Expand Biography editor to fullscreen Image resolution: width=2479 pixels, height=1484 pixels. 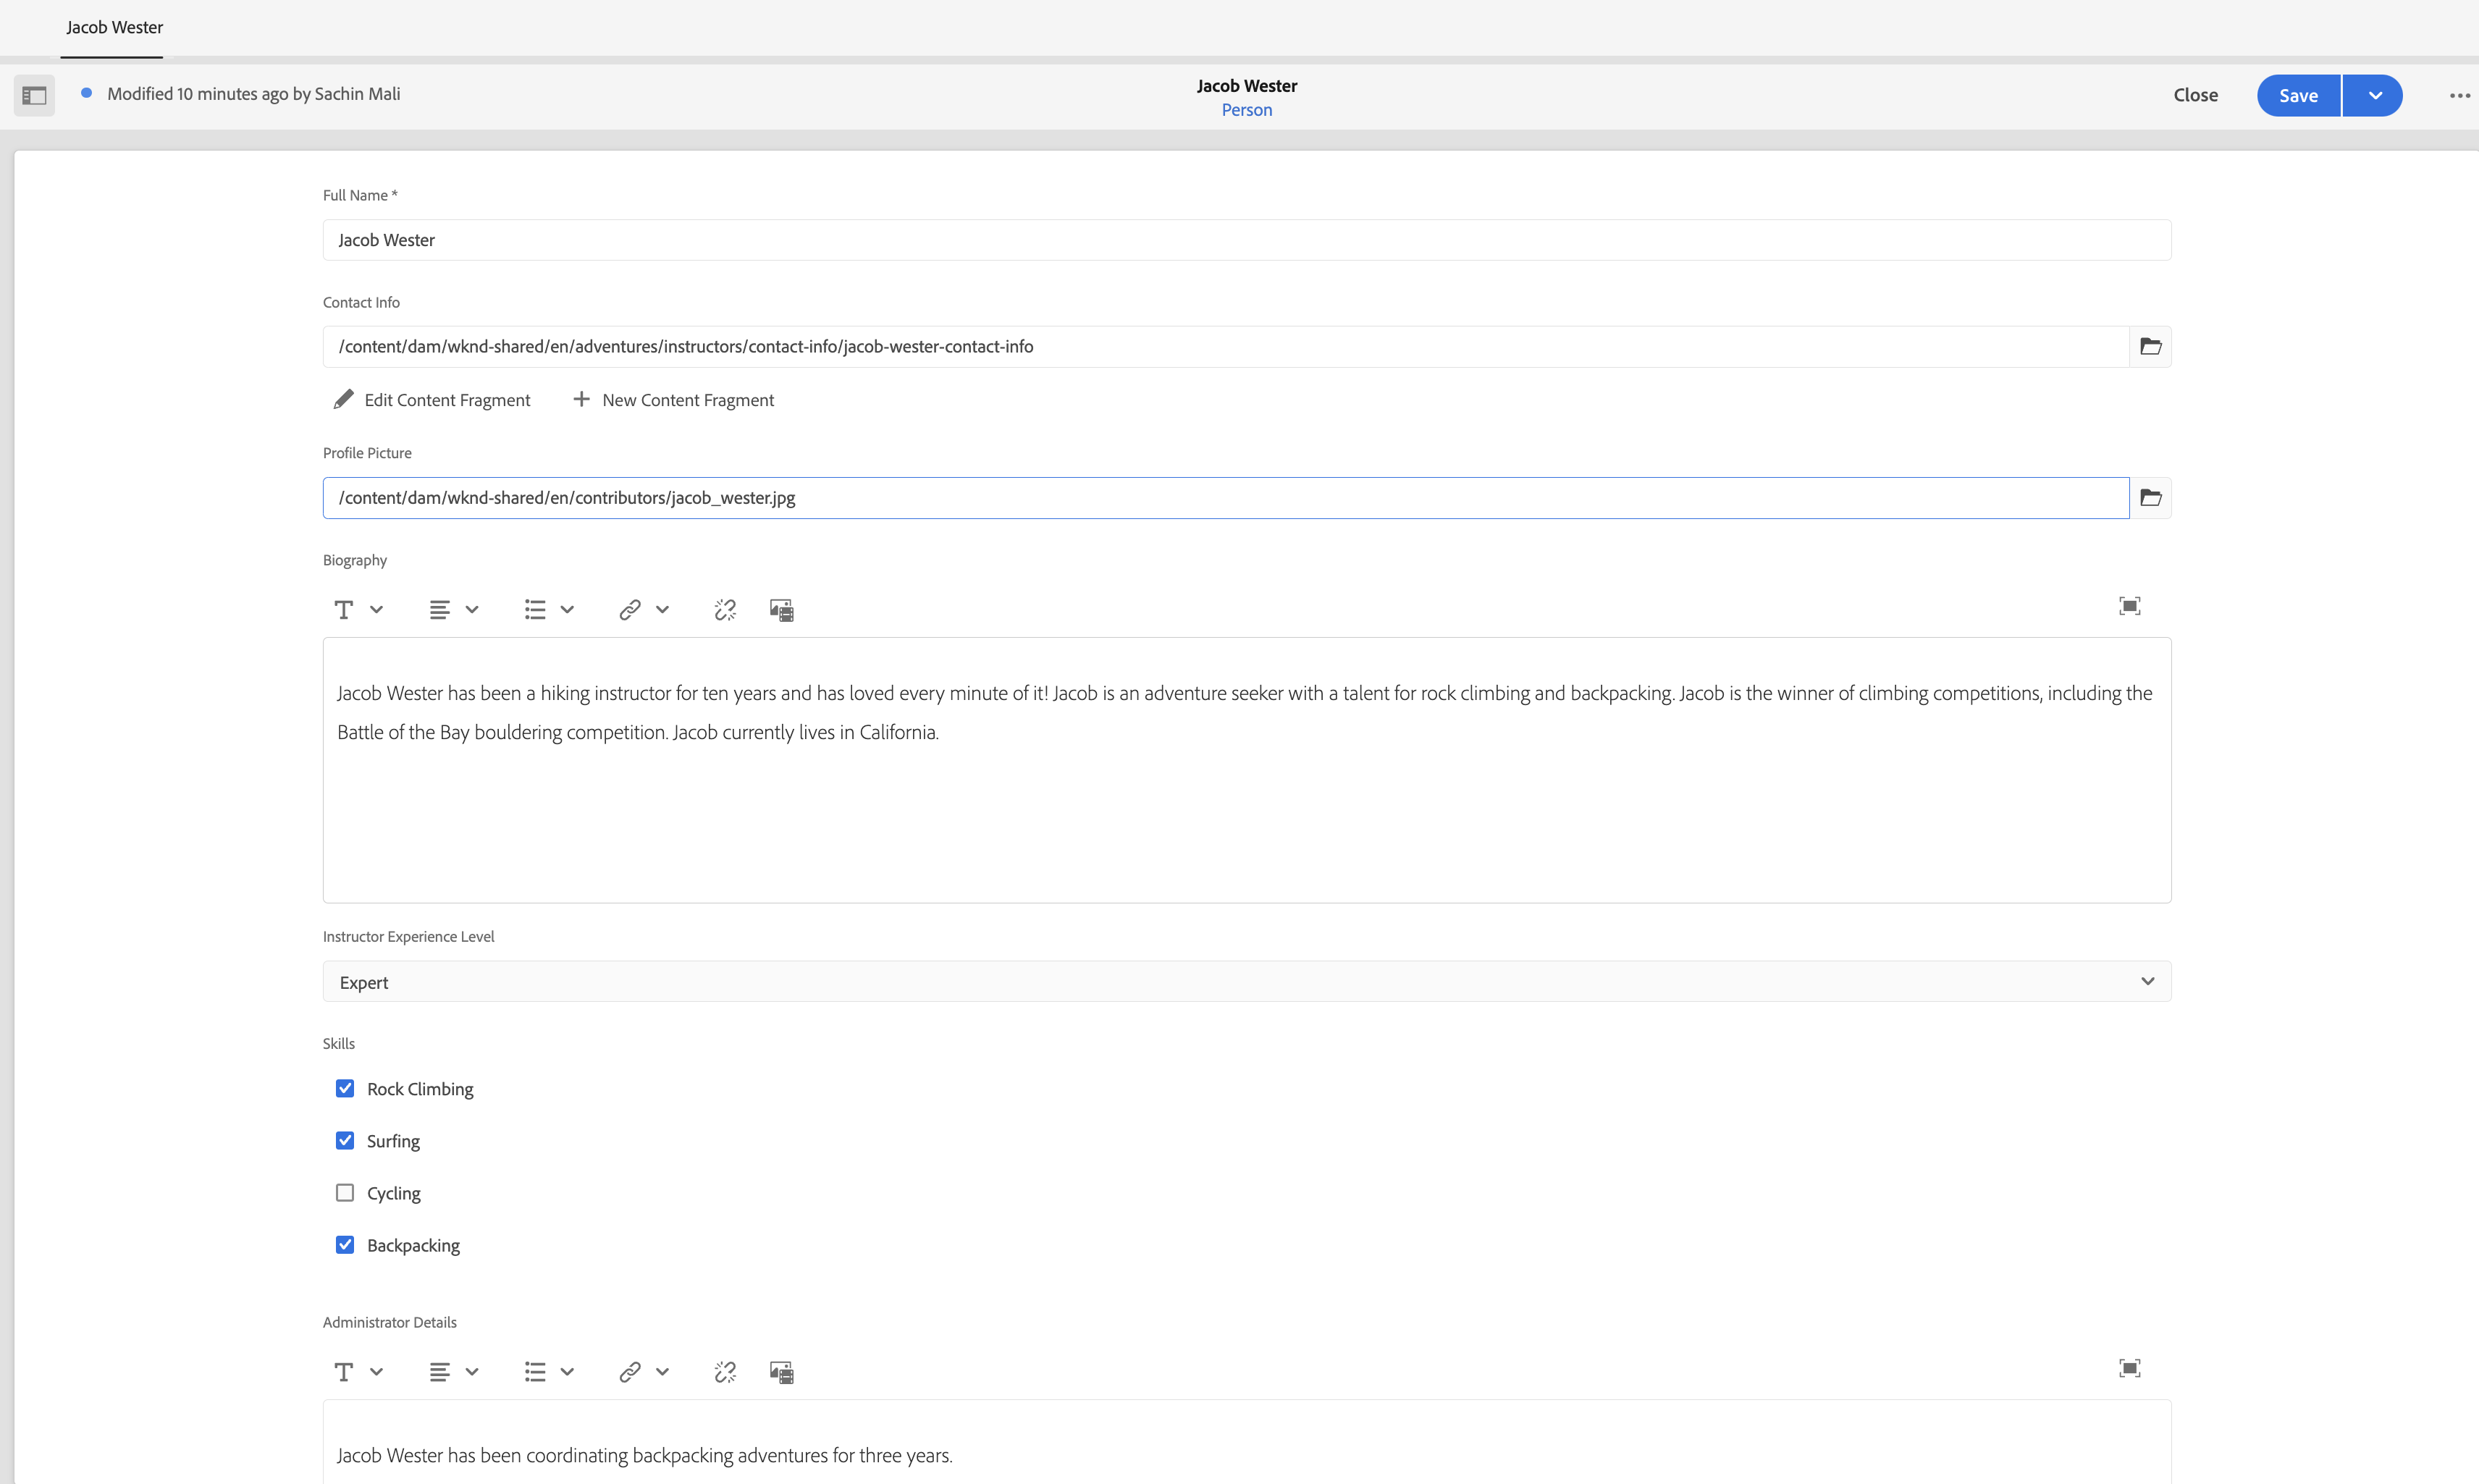tap(2129, 606)
